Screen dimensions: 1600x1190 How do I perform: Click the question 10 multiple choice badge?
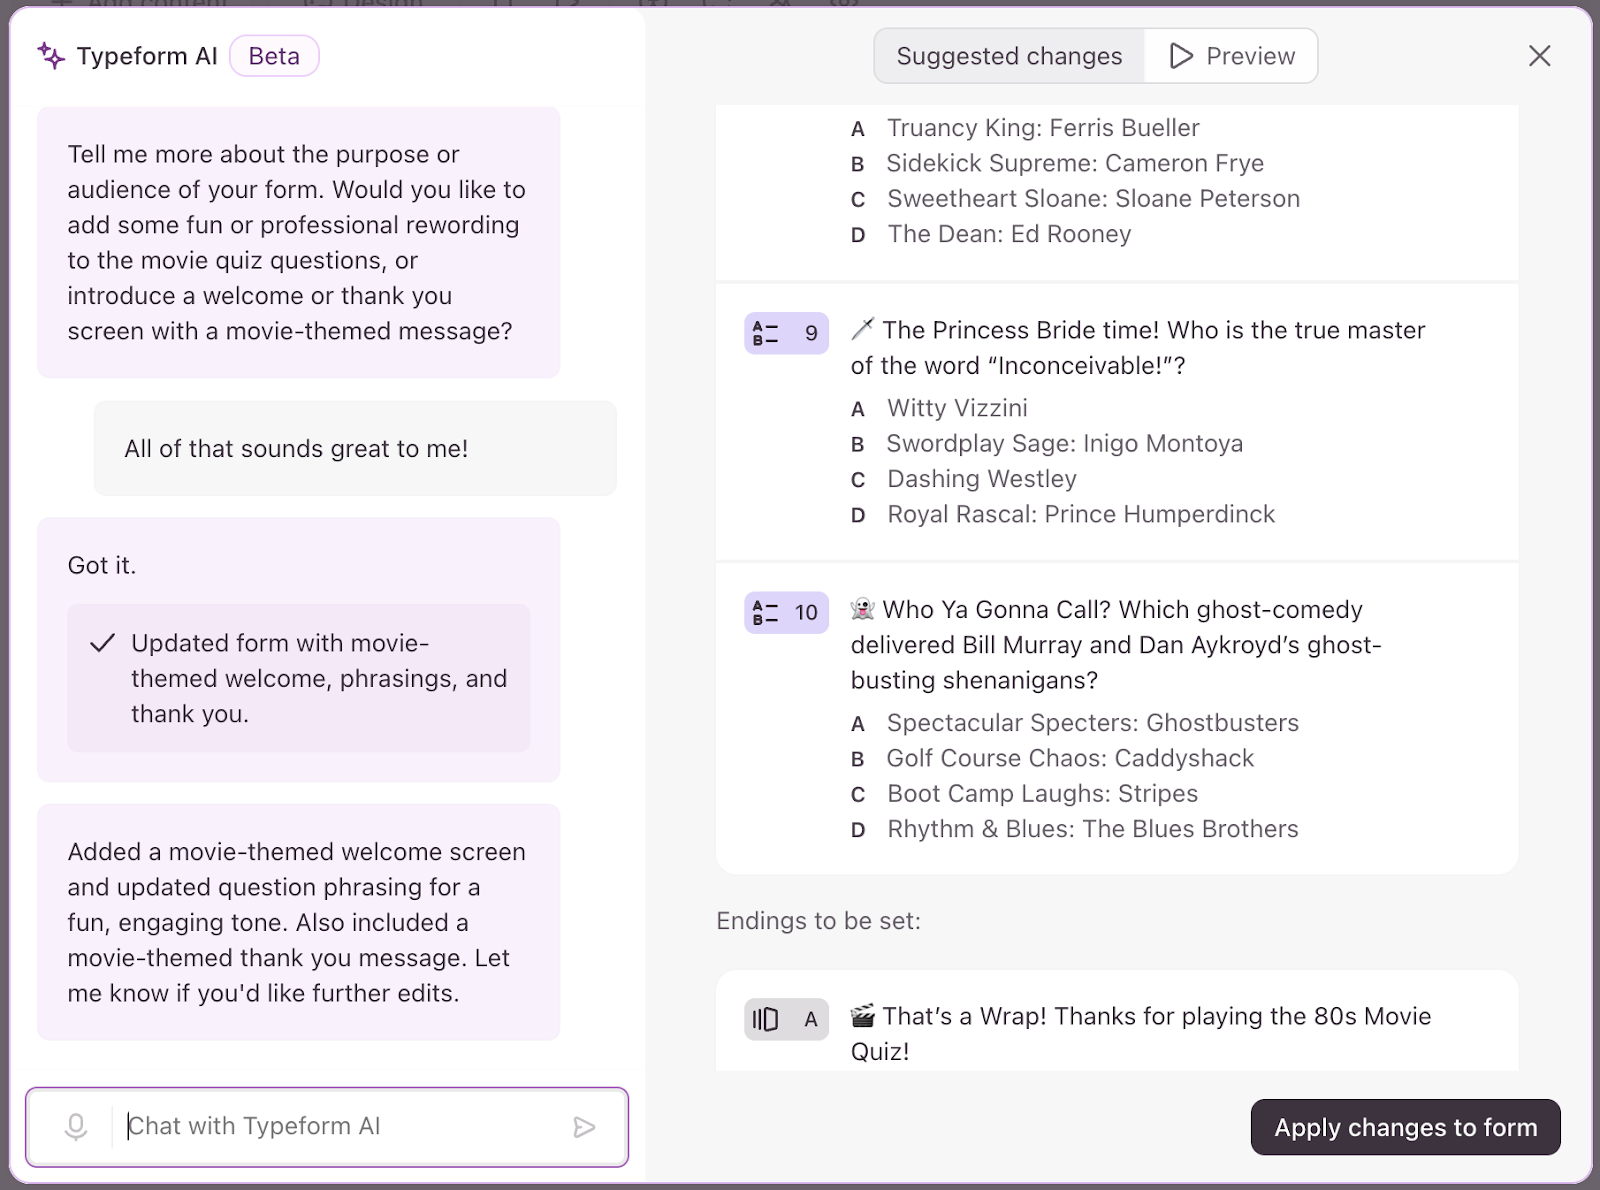click(786, 612)
